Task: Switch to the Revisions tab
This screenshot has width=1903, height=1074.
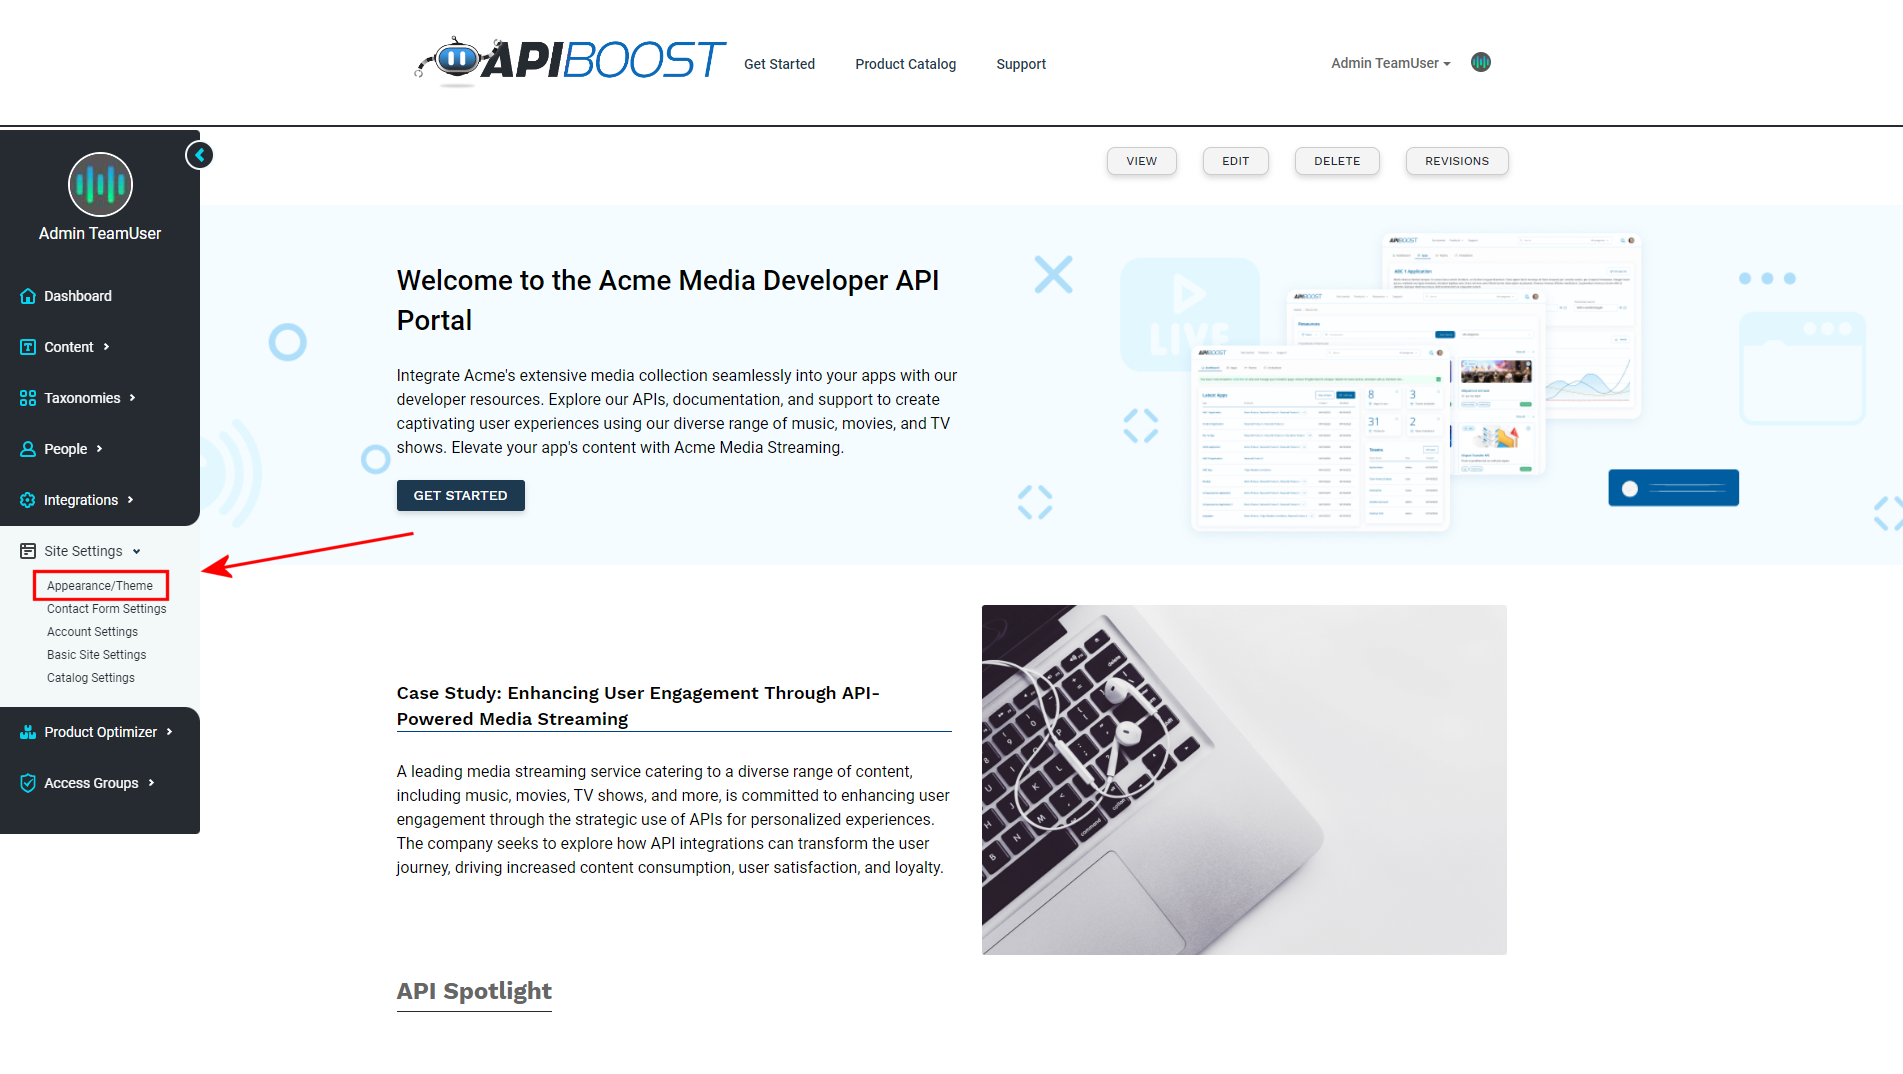Action: pos(1456,161)
